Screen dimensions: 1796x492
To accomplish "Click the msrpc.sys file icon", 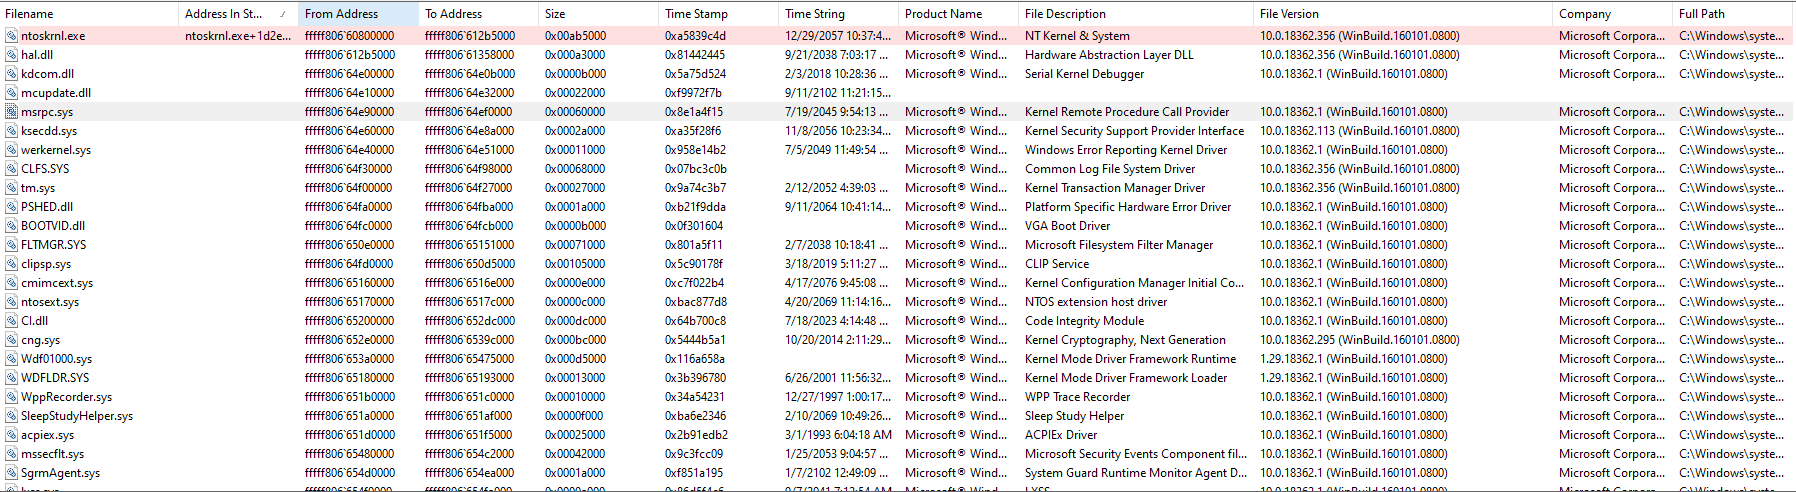I will click(x=11, y=112).
